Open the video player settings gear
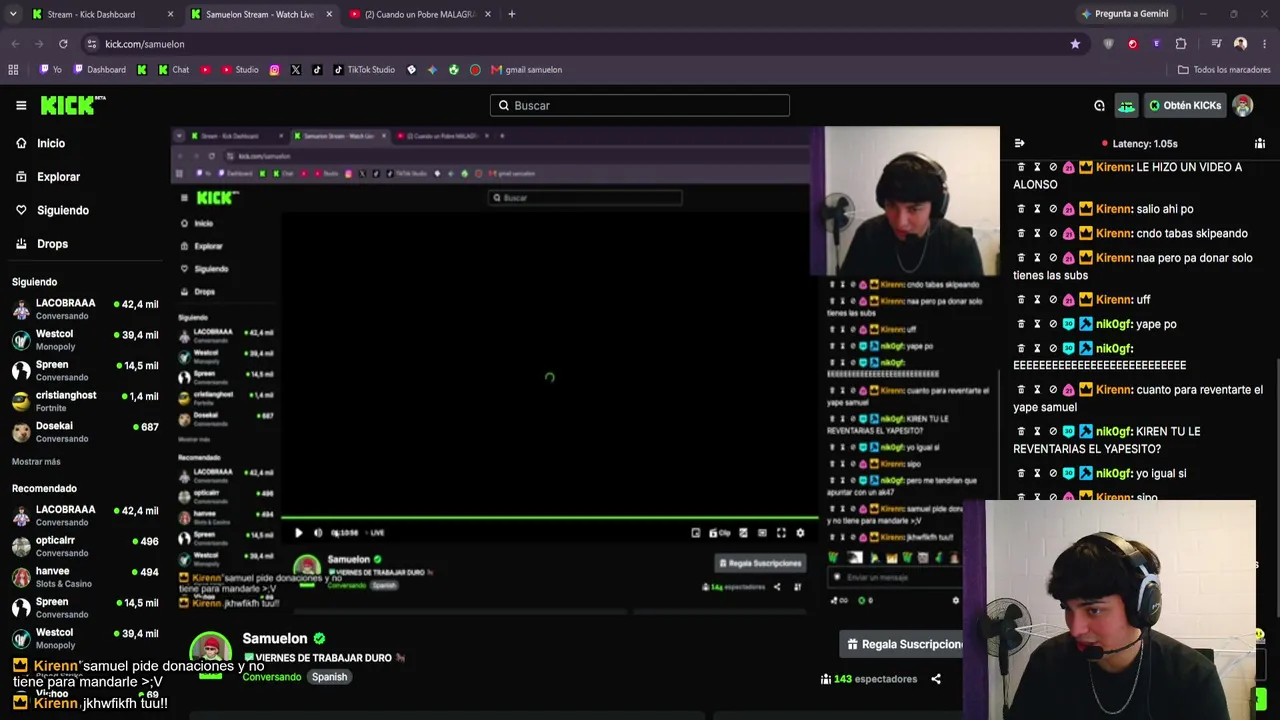This screenshot has width=1280, height=720. pyautogui.click(x=800, y=533)
